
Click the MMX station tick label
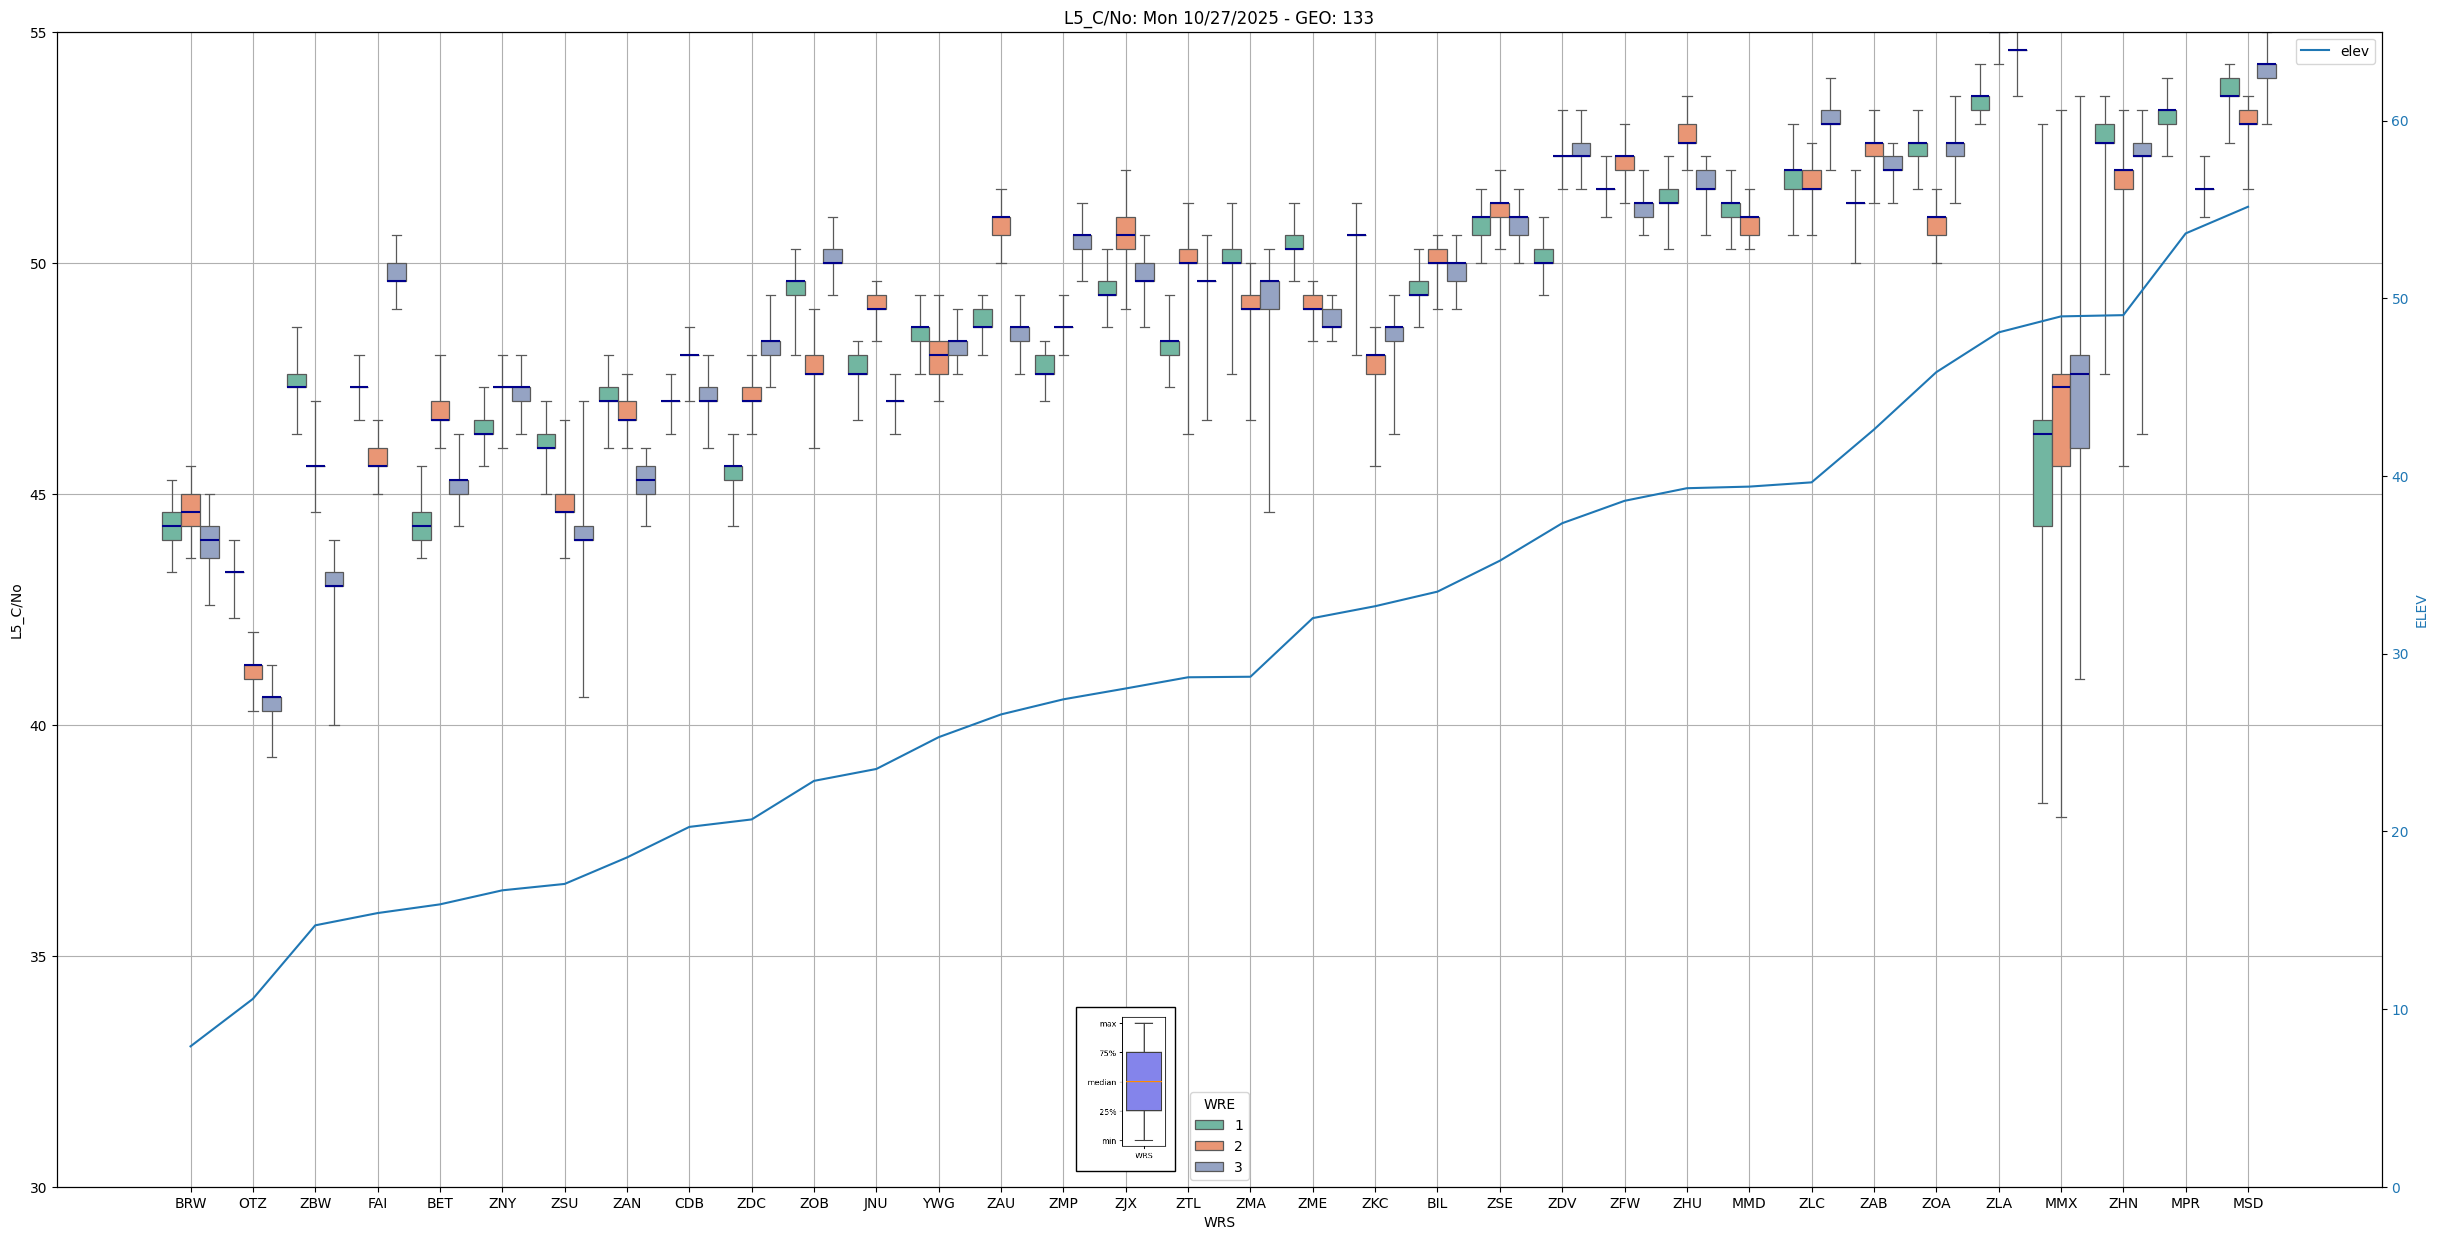pyautogui.click(x=2060, y=1203)
